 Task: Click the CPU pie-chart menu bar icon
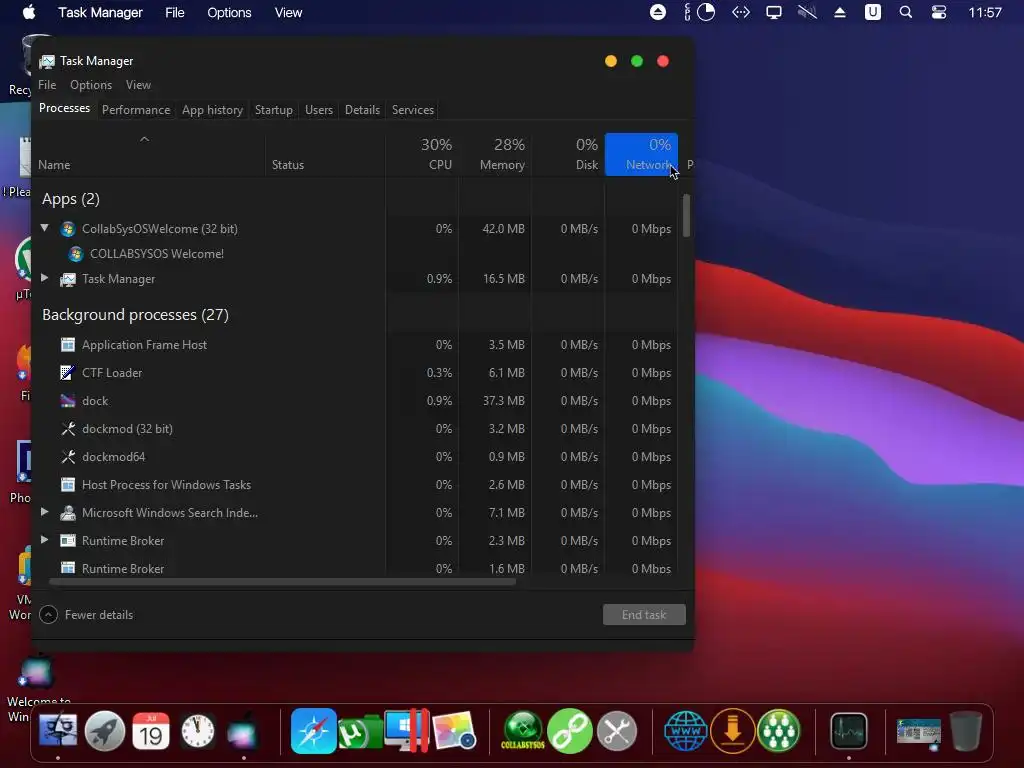[x=705, y=12]
